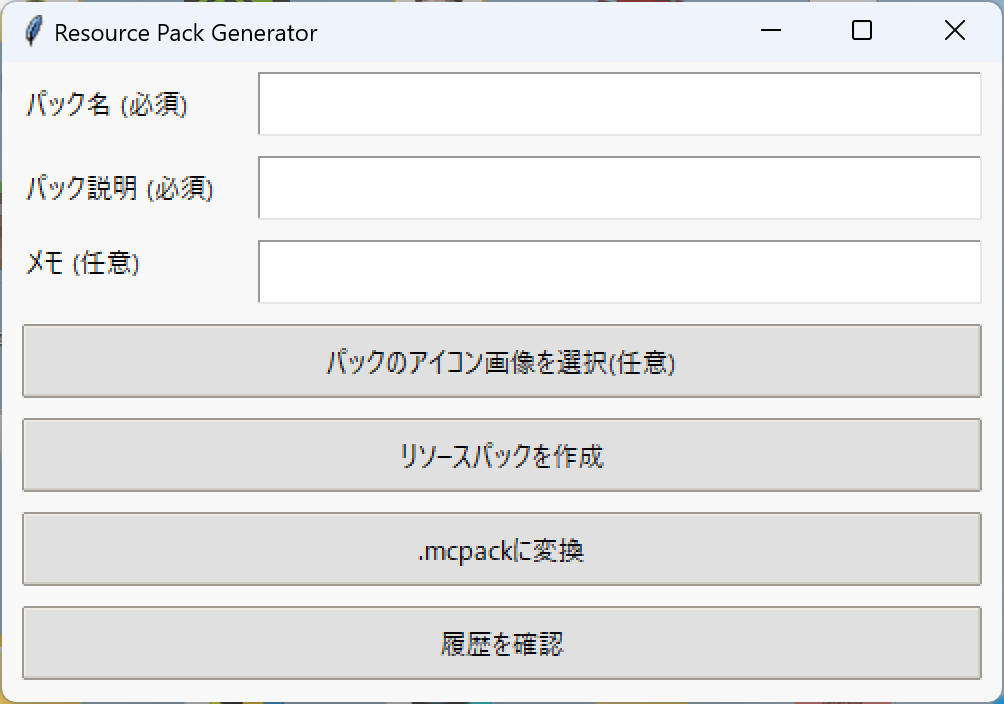1004x704 pixels.
Task: Create the resource pack with the create button
Action: (501, 455)
